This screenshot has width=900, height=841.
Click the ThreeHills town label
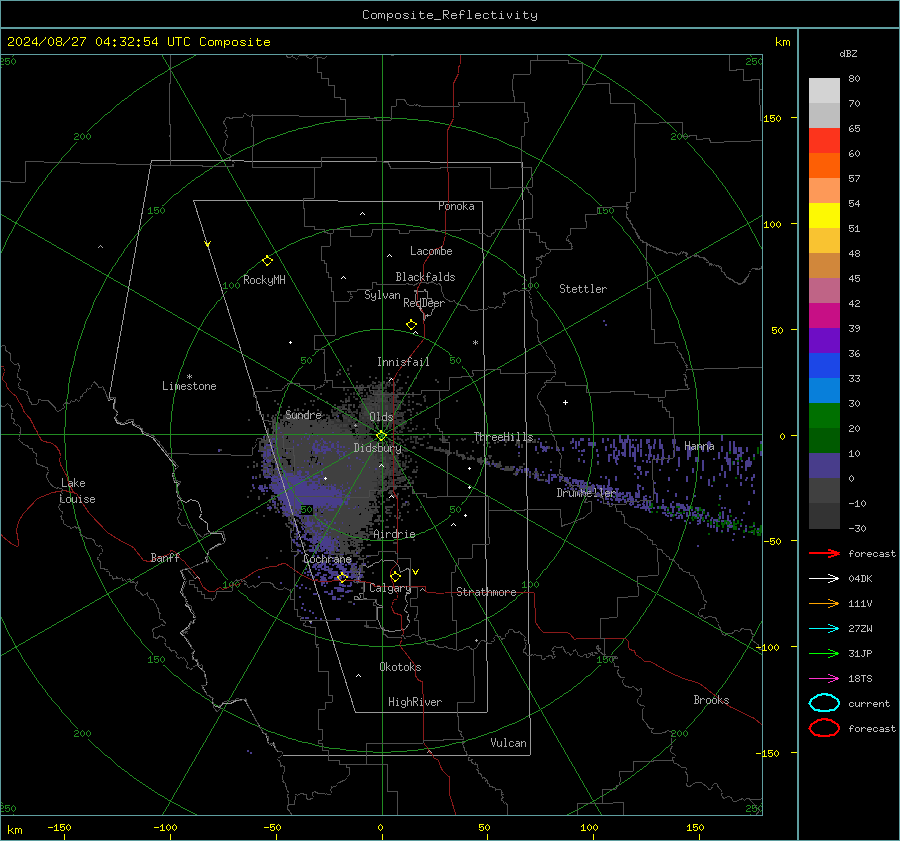[503, 437]
